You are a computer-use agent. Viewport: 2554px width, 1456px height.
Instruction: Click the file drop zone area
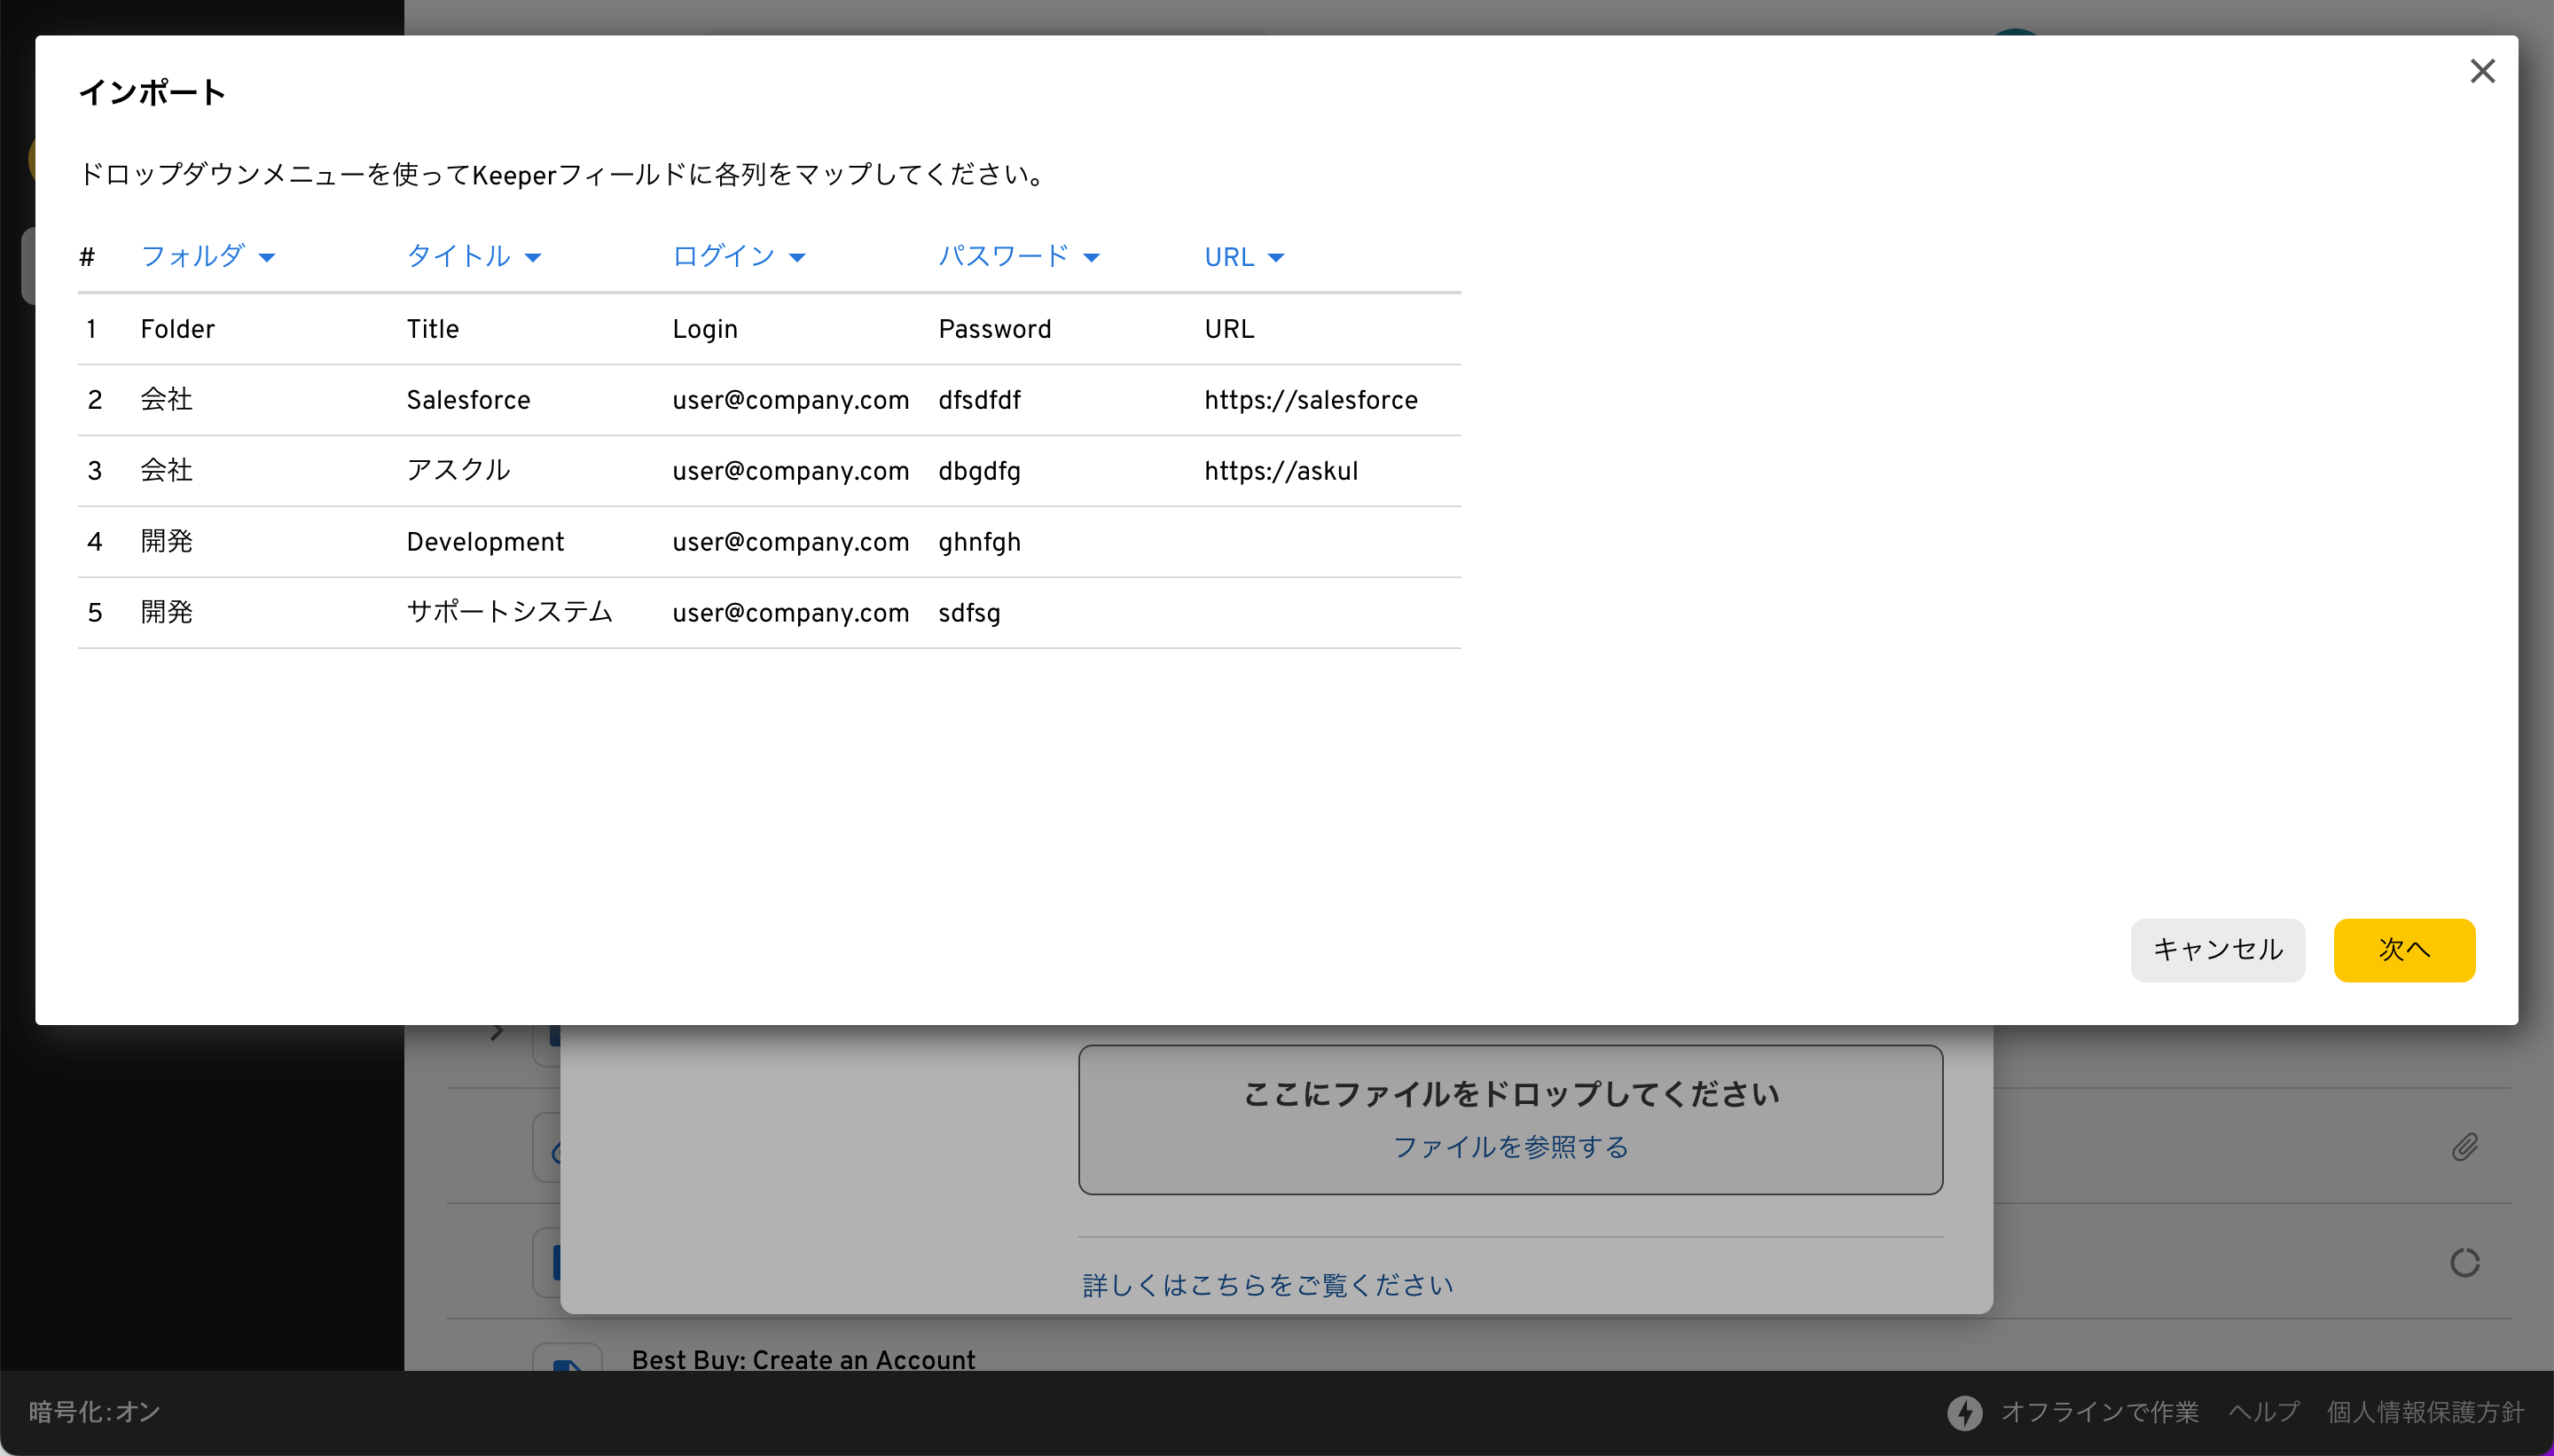point(1510,1094)
